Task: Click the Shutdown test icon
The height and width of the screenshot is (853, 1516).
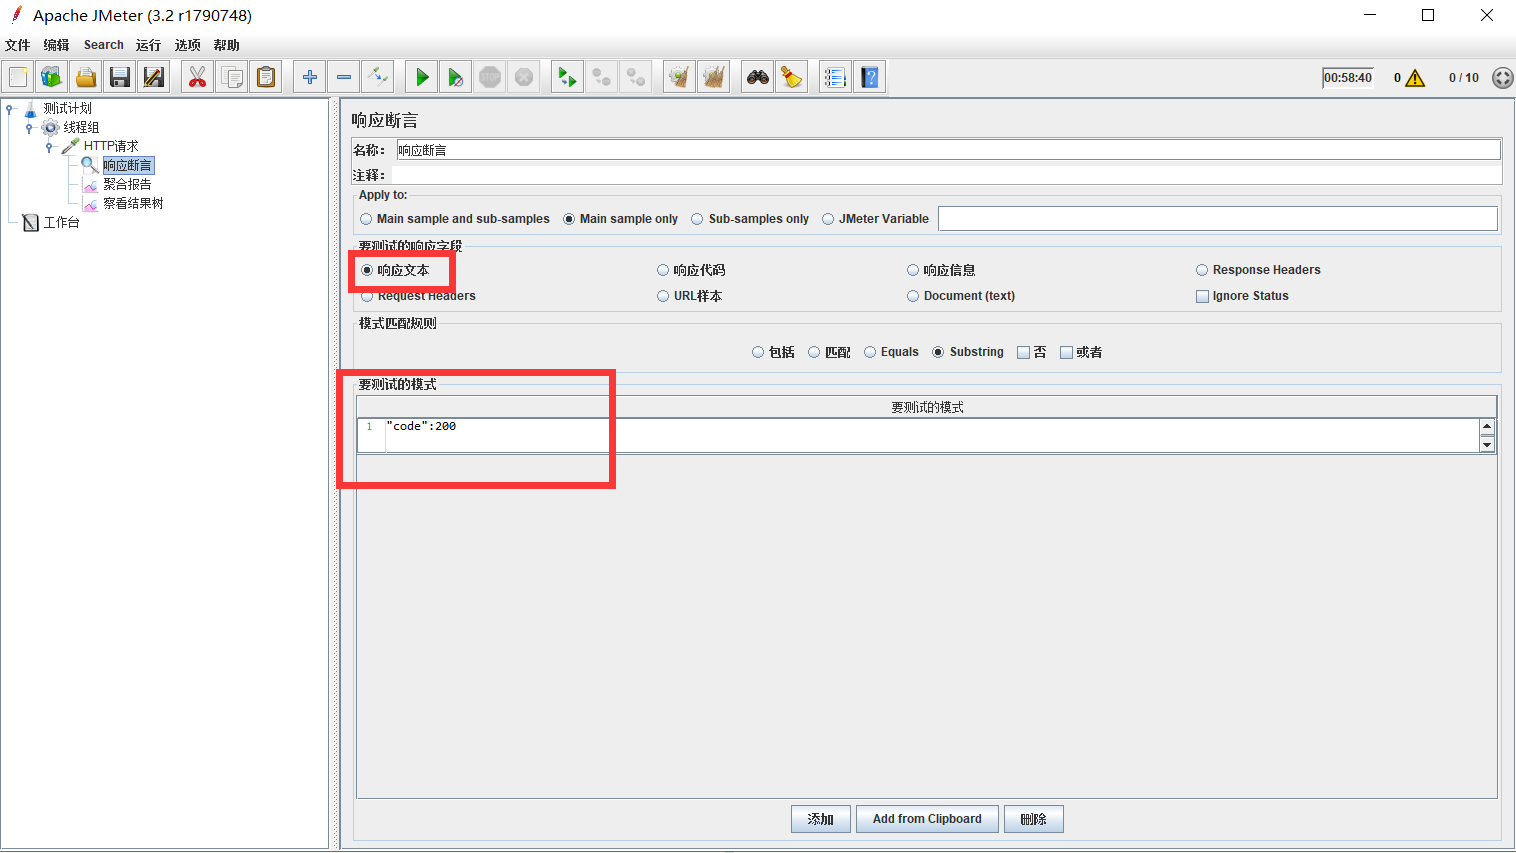Action: coord(524,77)
